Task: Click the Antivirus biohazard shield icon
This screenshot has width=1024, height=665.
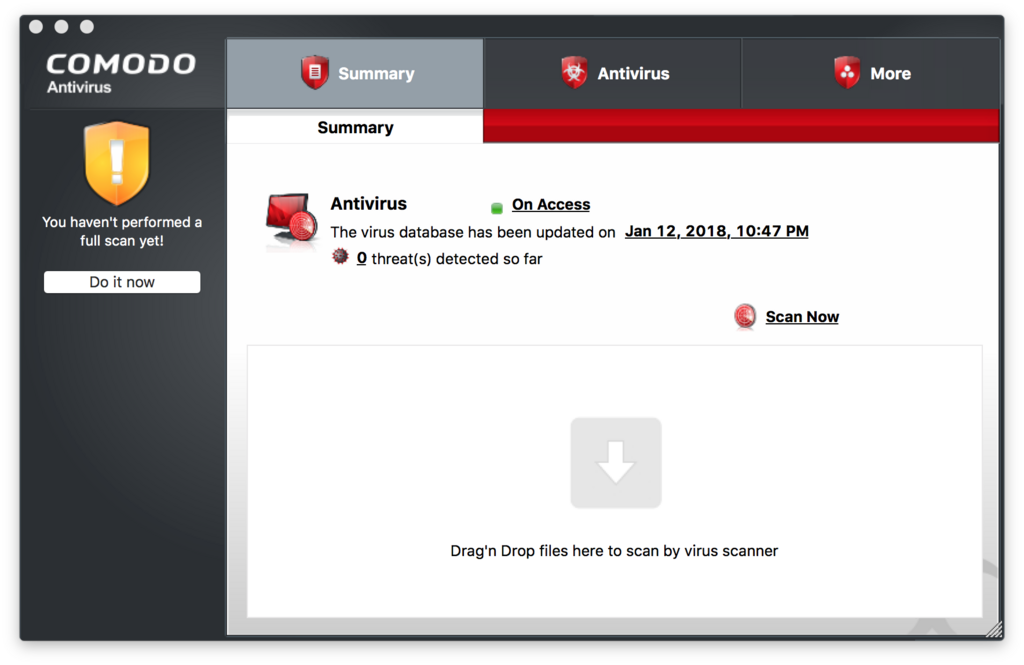Action: click(574, 73)
